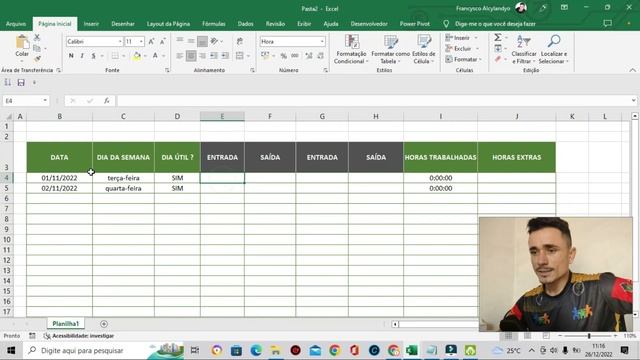Toggle italic with the I button
This screenshot has height=360, width=640.
click(x=82, y=56)
